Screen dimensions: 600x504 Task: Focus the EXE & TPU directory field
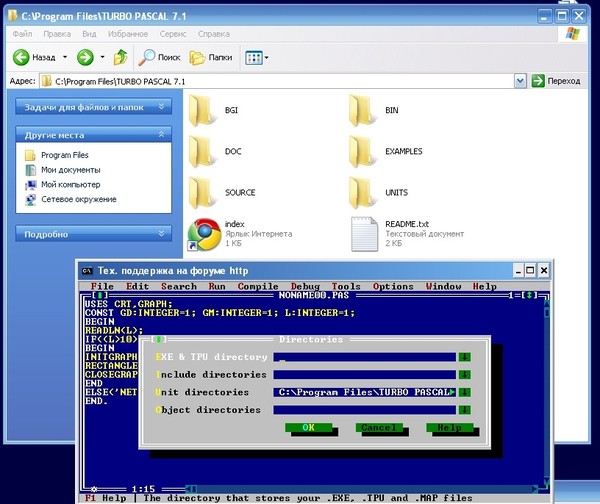(365, 357)
